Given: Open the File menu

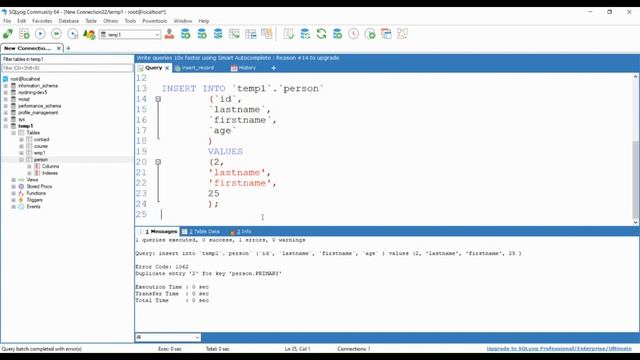Looking at the screenshot, I should click(7, 21).
